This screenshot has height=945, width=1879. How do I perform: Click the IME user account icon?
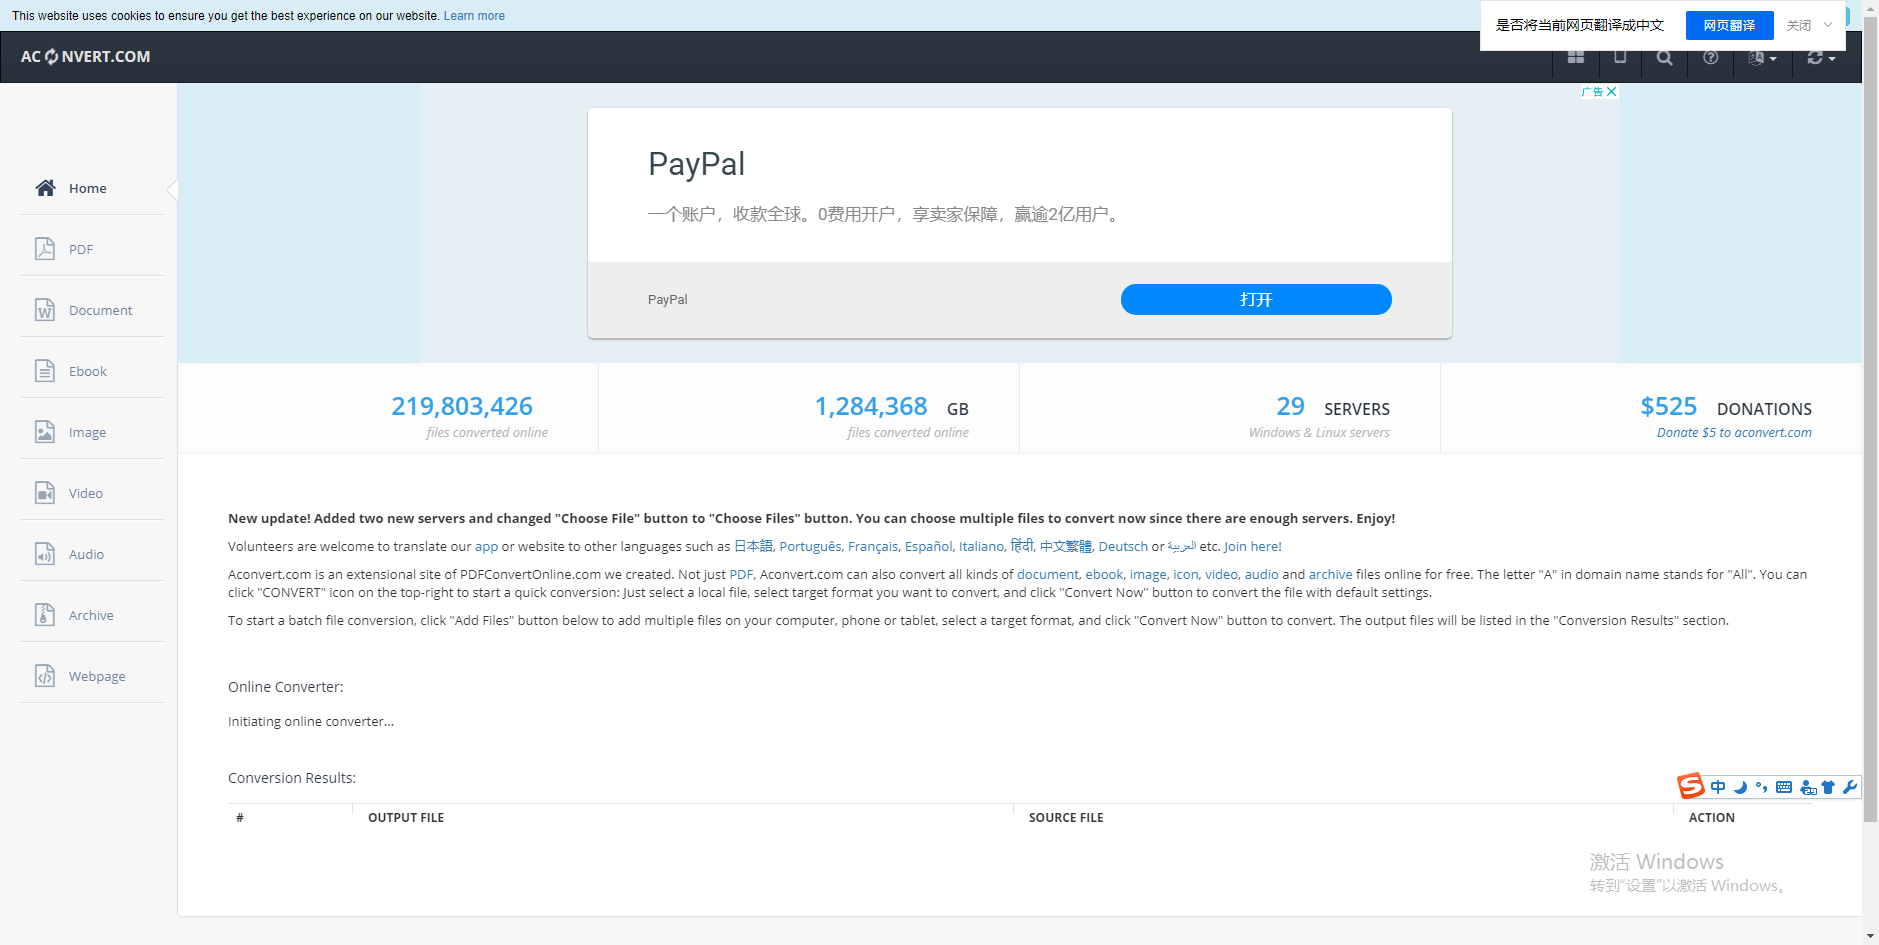tap(1808, 787)
